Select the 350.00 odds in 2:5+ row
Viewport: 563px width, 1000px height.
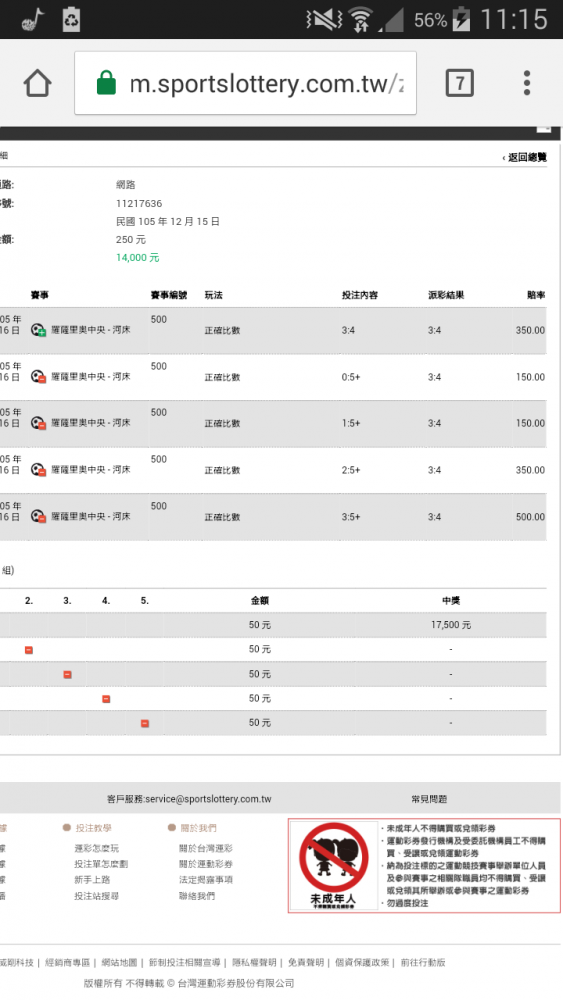[530, 470]
